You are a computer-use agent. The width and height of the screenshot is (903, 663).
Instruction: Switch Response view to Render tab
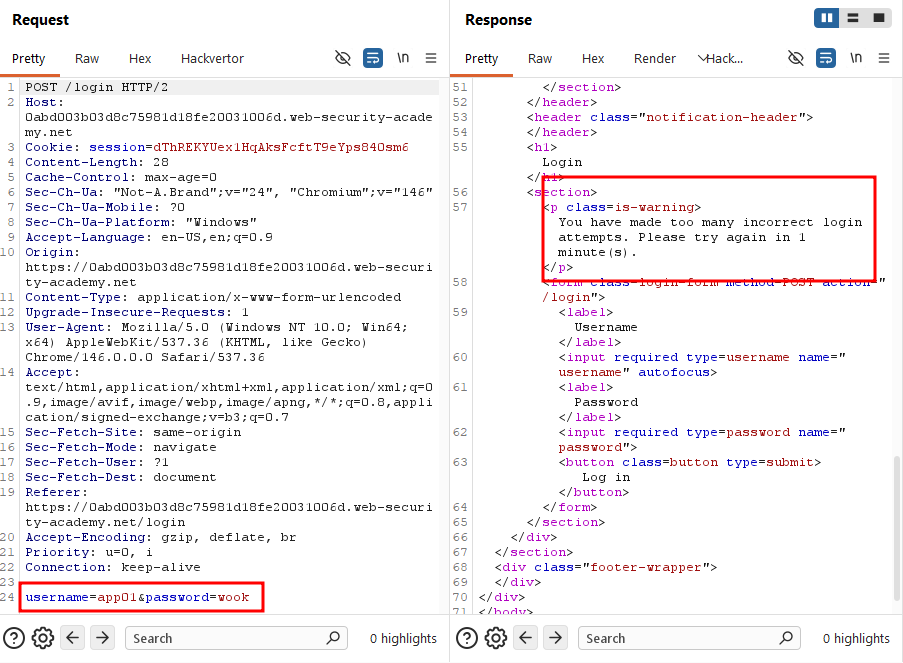pyautogui.click(x=655, y=59)
